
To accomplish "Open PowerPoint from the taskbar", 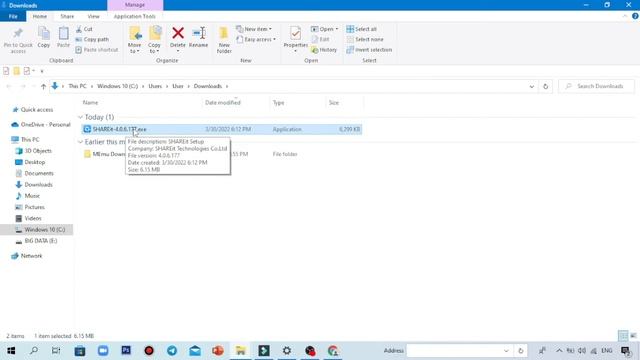I will (x=218, y=351).
